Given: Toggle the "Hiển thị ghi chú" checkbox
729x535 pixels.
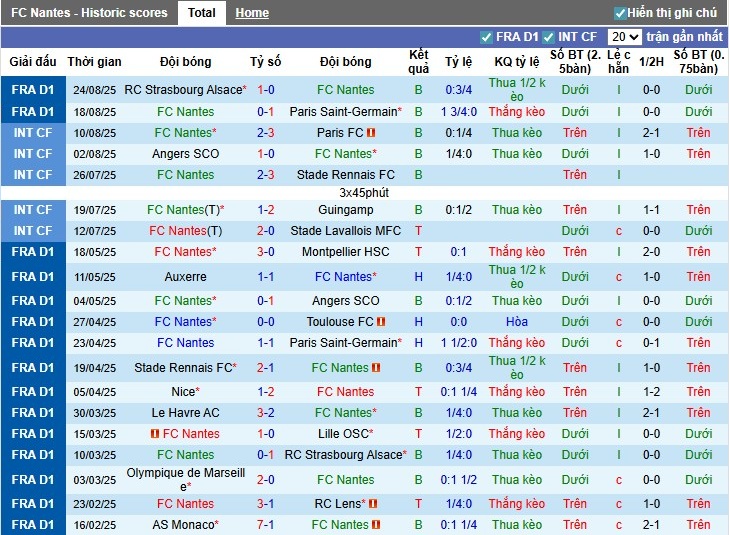Looking at the screenshot, I should (x=620, y=13).
